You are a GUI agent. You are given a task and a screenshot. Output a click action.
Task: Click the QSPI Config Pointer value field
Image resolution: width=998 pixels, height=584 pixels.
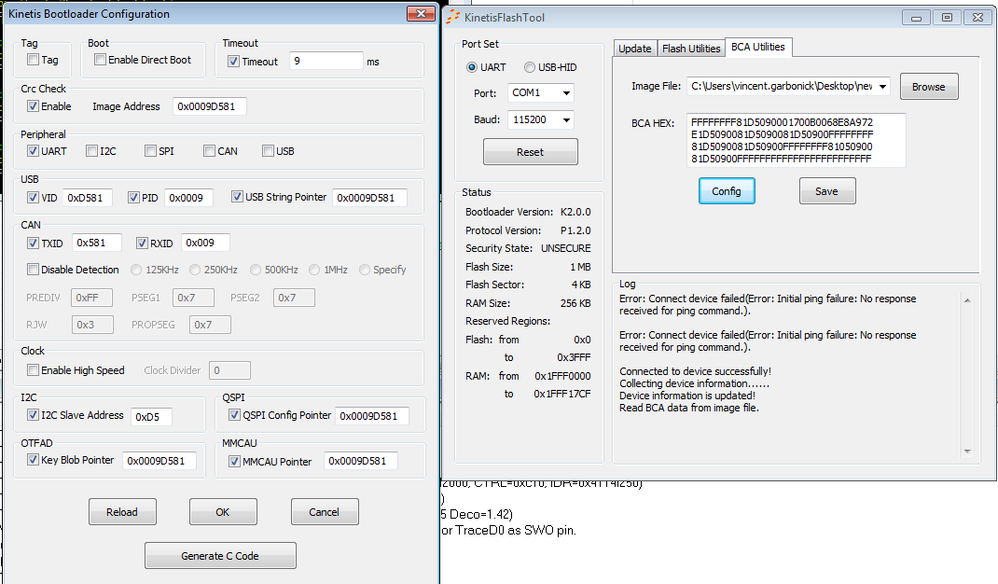click(372, 416)
